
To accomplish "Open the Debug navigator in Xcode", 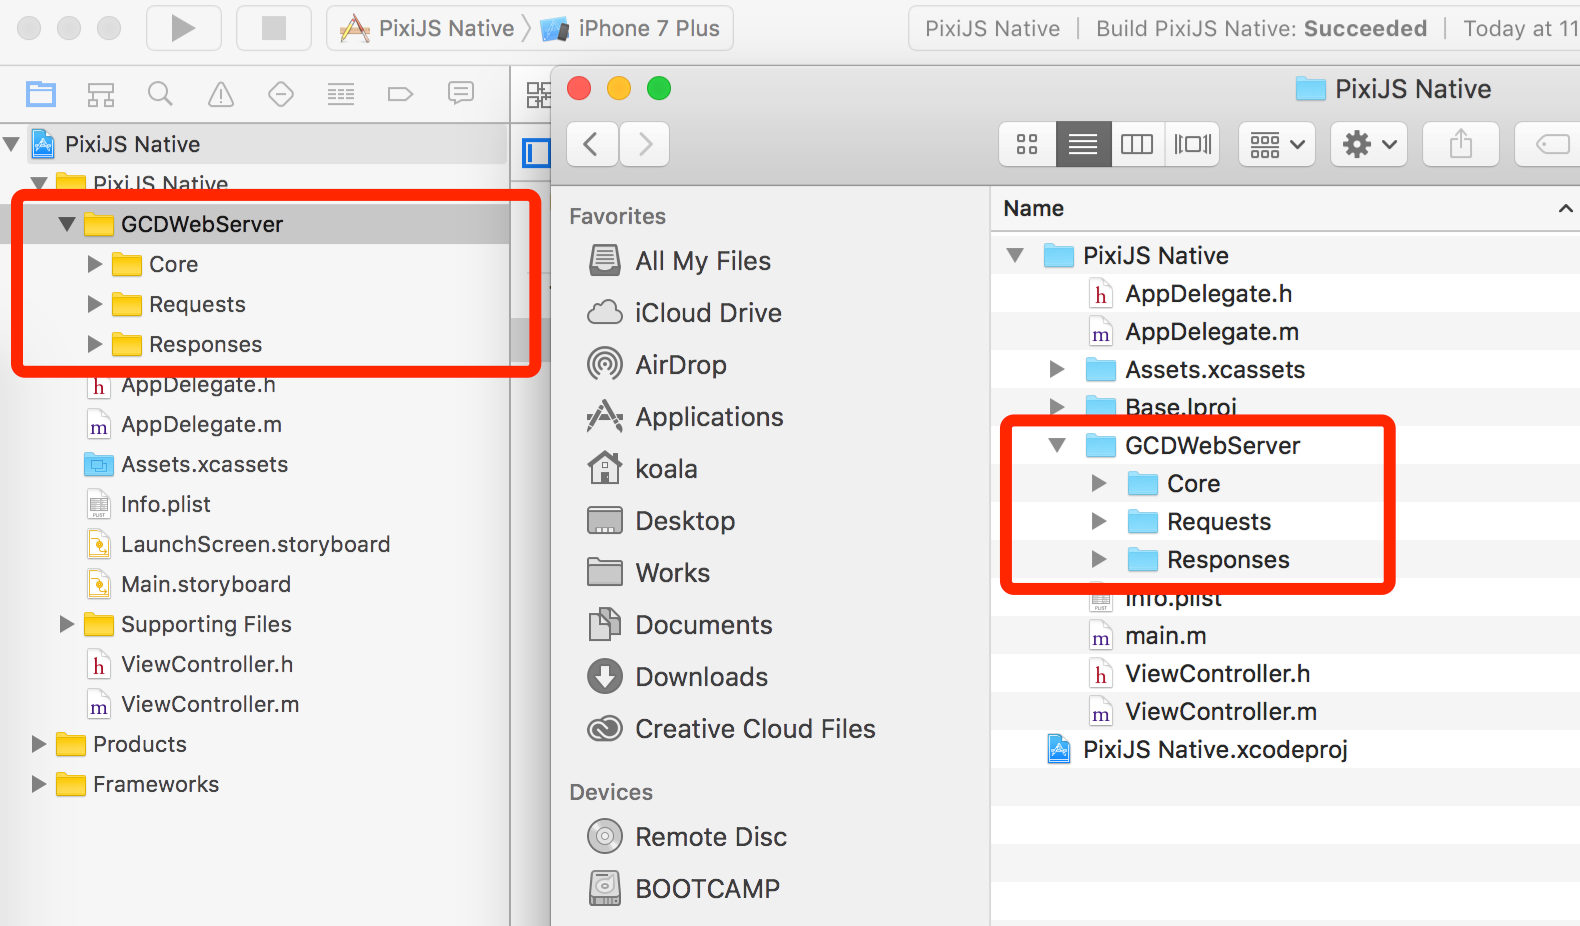I will tap(341, 95).
